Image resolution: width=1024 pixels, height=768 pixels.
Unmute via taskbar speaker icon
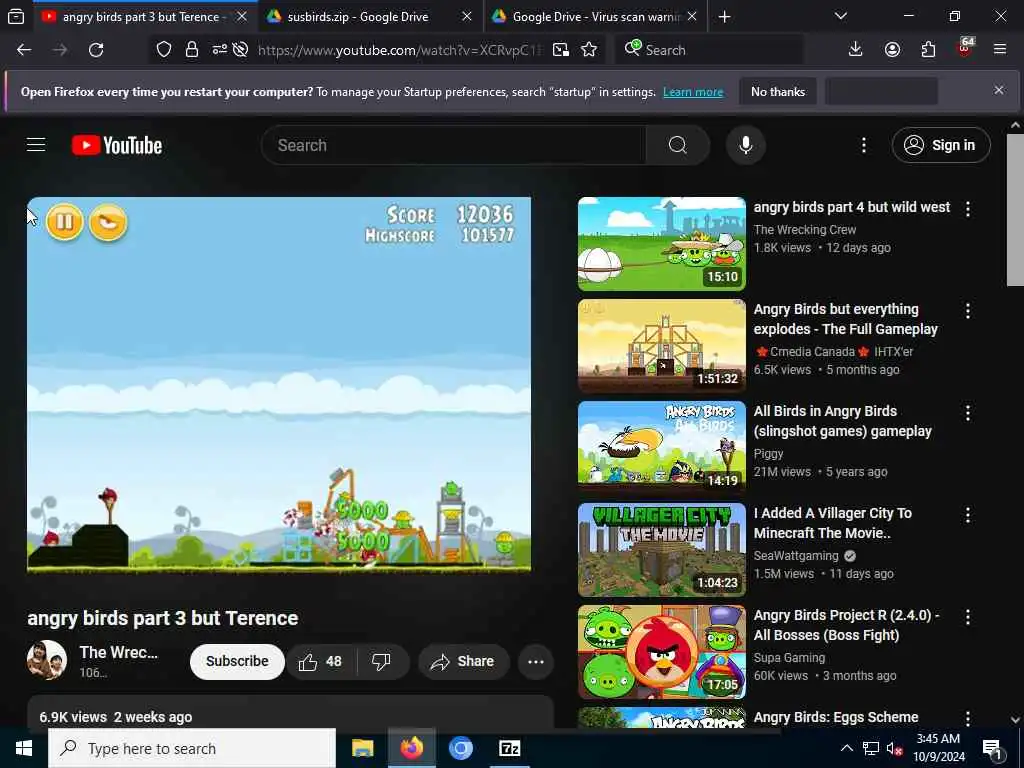pyautogui.click(x=893, y=748)
